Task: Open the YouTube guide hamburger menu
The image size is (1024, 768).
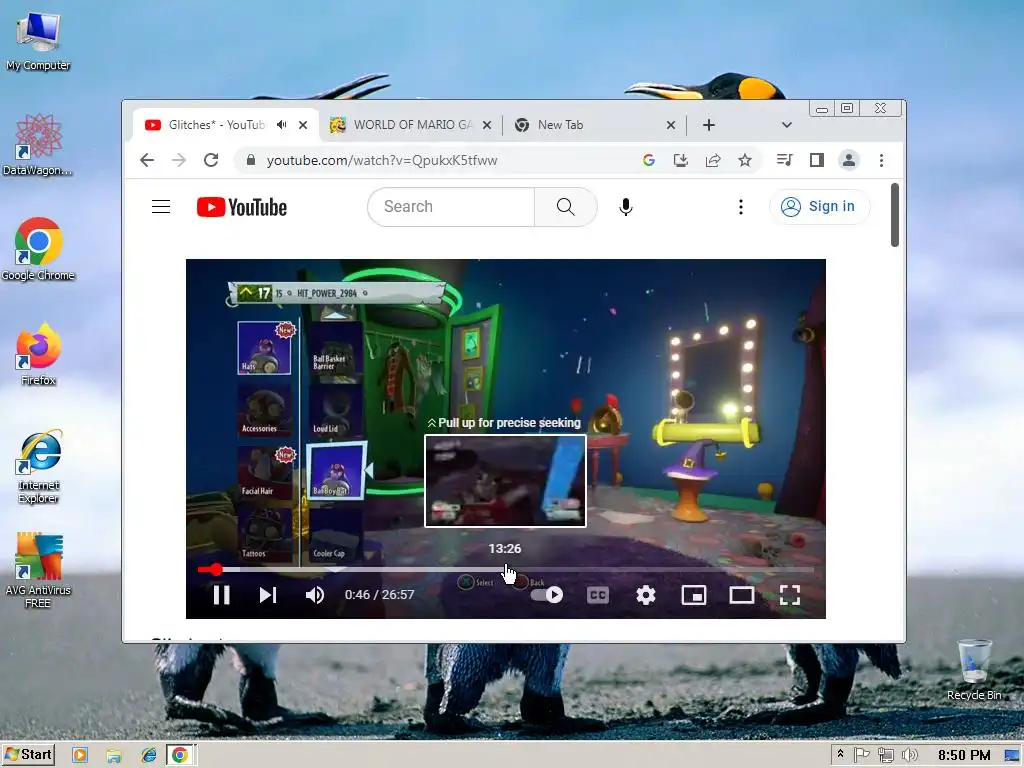Action: coord(161,207)
